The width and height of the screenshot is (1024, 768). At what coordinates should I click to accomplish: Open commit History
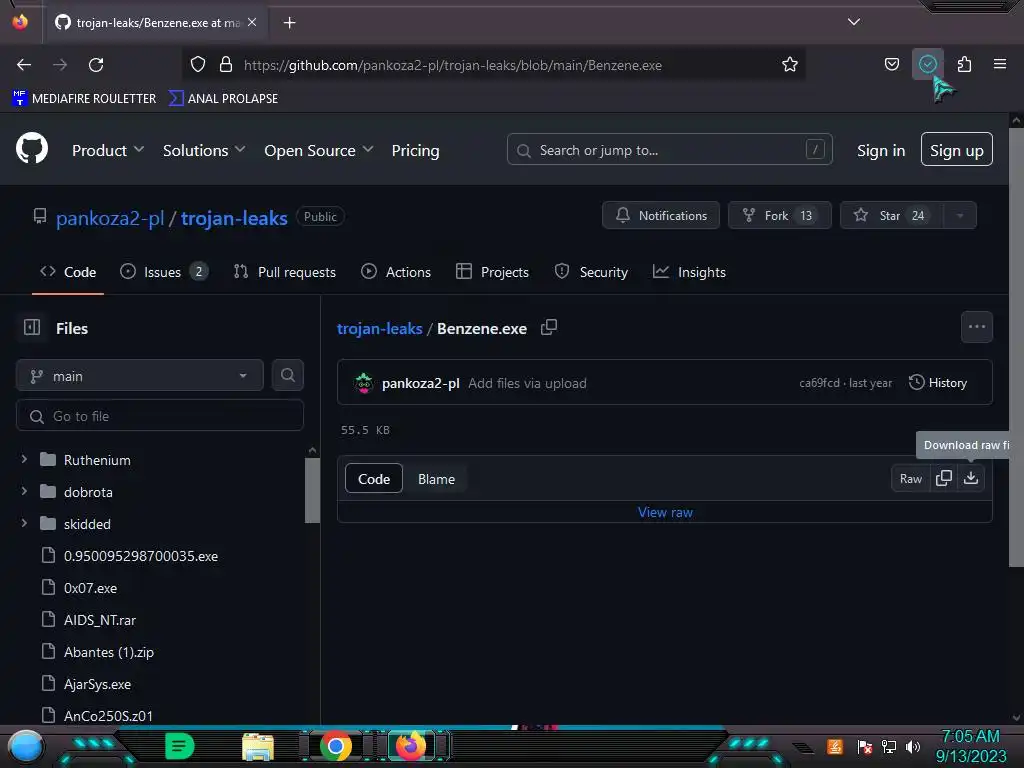pos(937,383)
